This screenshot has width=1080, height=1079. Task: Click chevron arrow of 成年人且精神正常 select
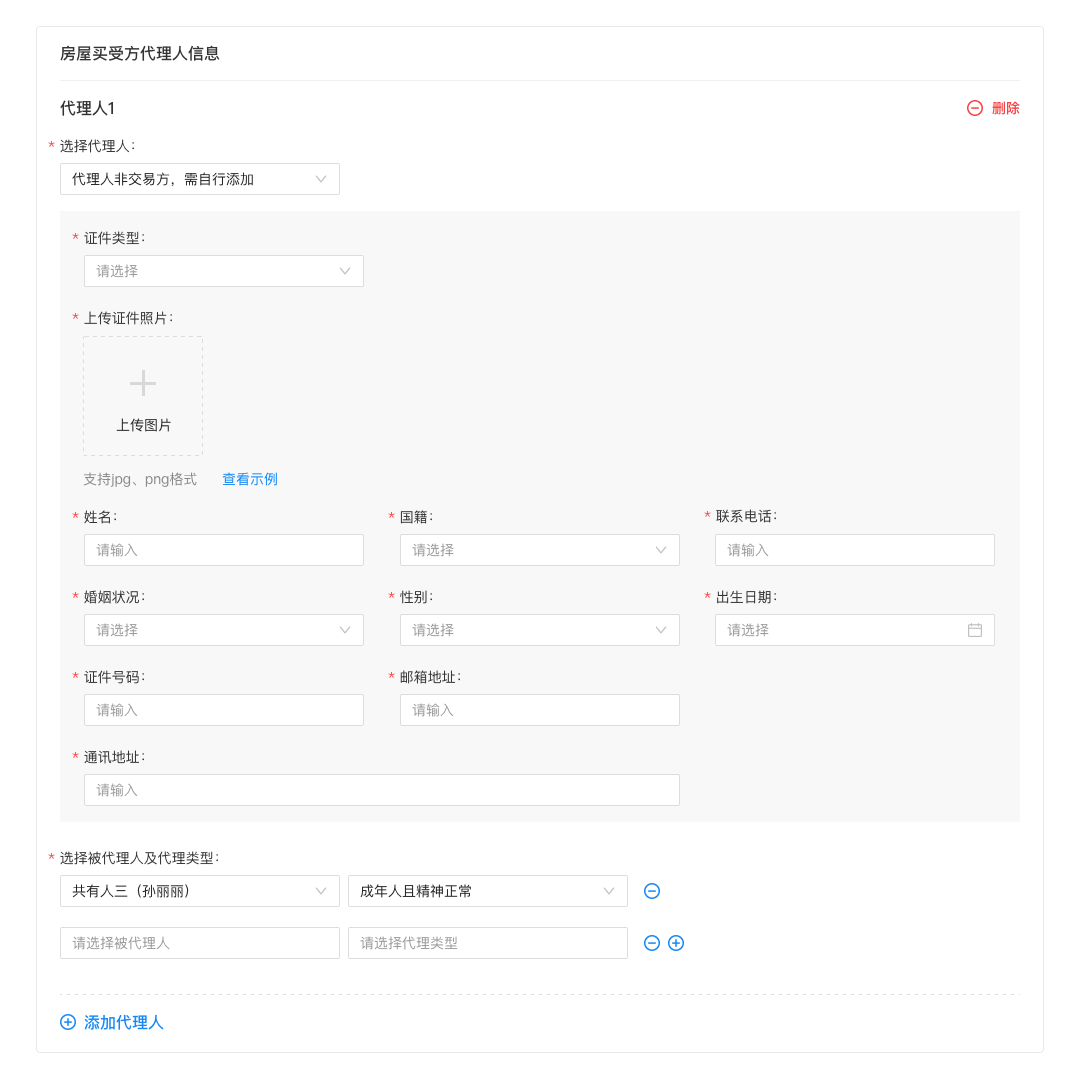(608, 891)
